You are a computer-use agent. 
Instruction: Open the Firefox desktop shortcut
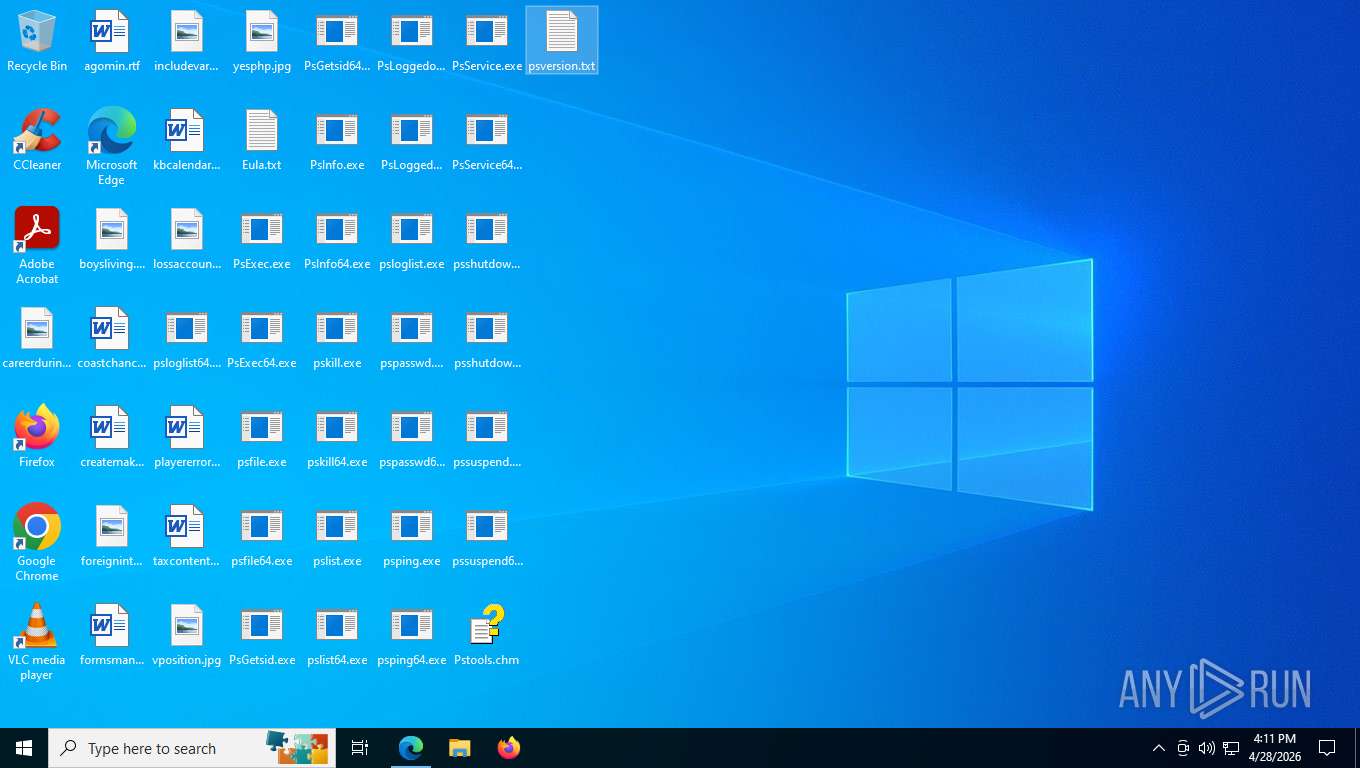point(37,437)
